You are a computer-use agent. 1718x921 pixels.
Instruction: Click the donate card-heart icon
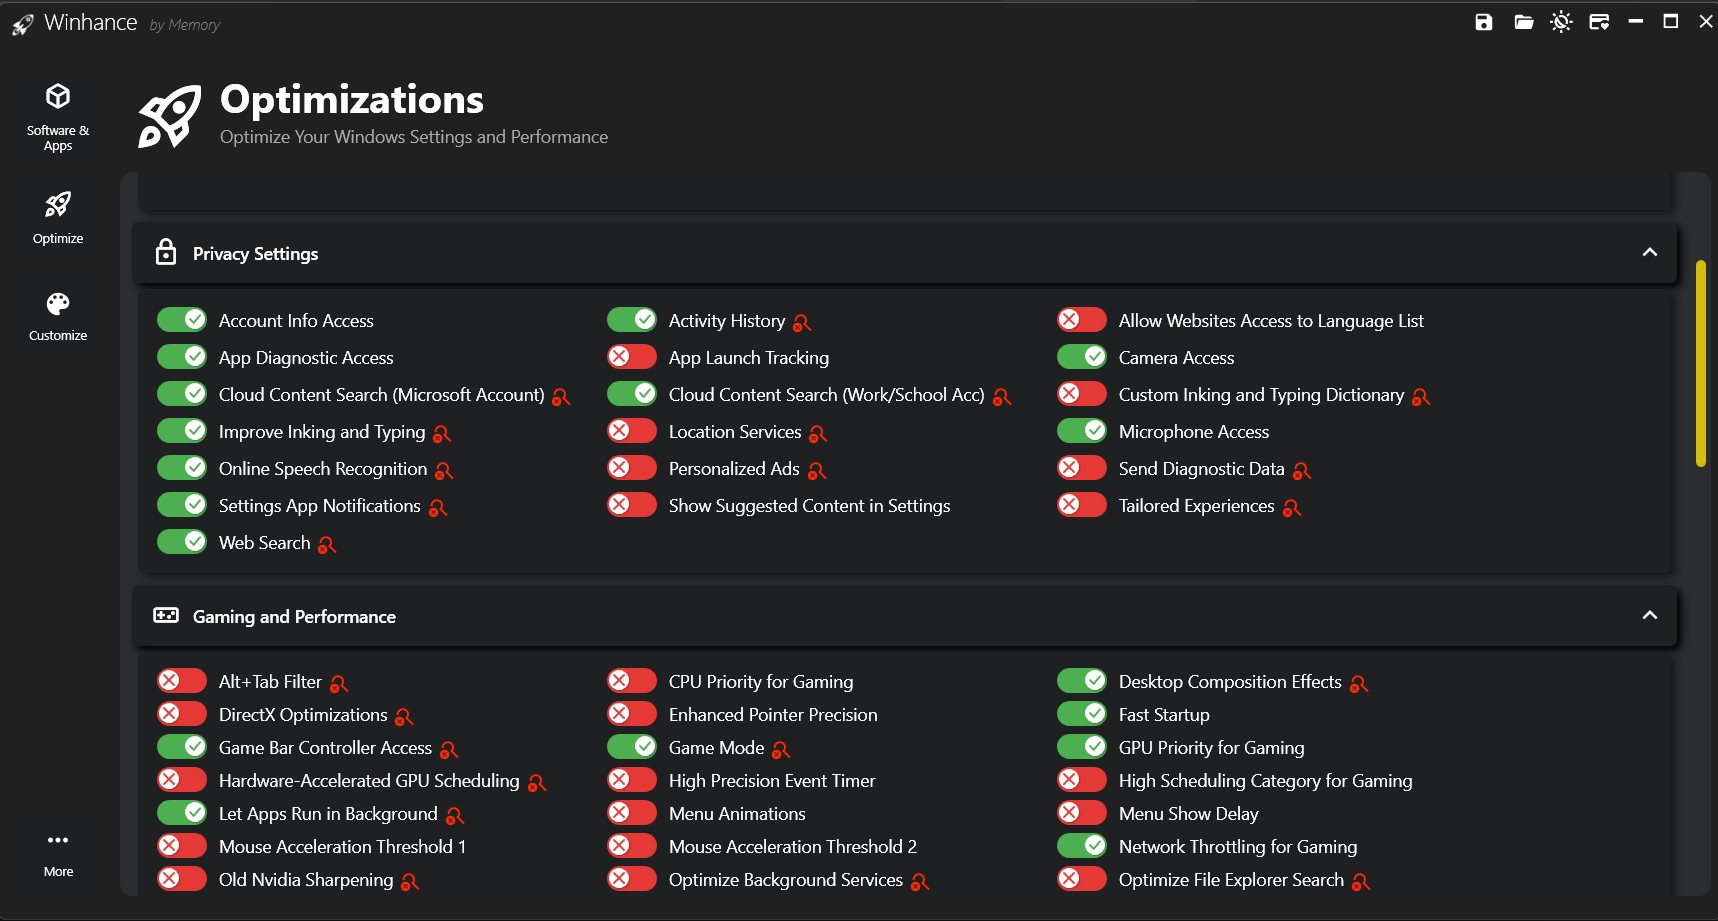coord(1599,22)
